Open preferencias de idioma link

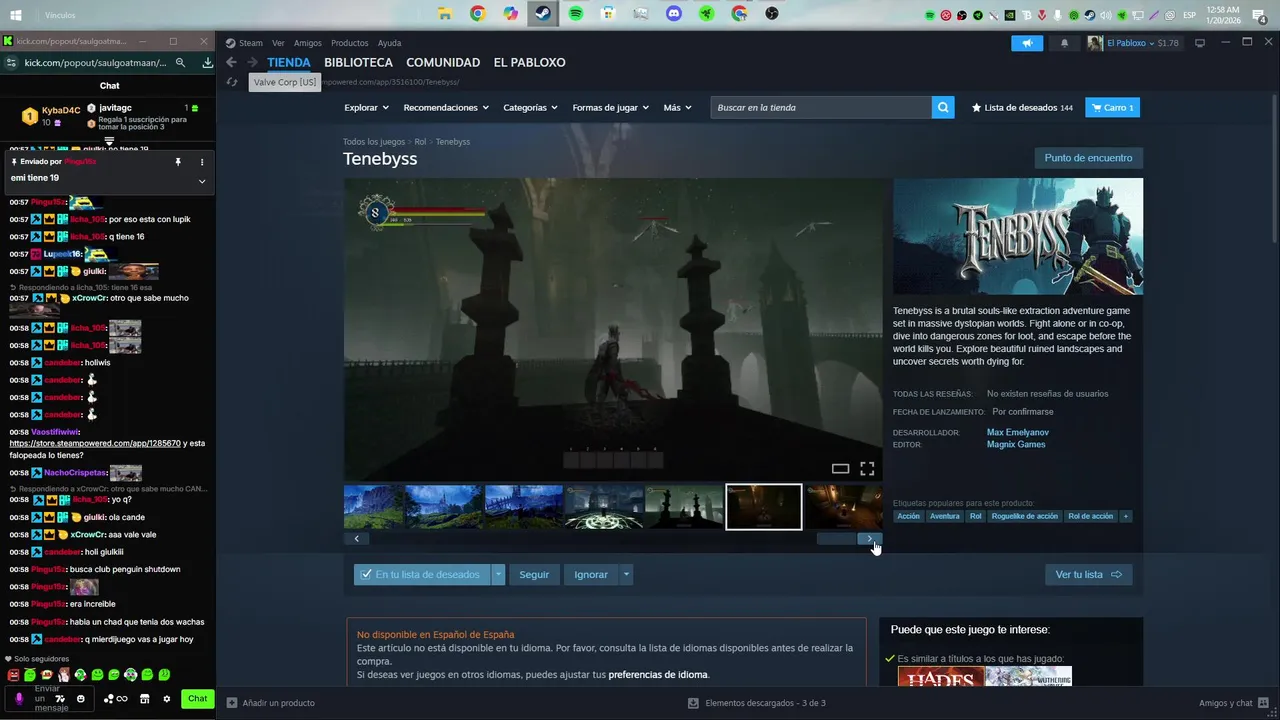[658, 675]
